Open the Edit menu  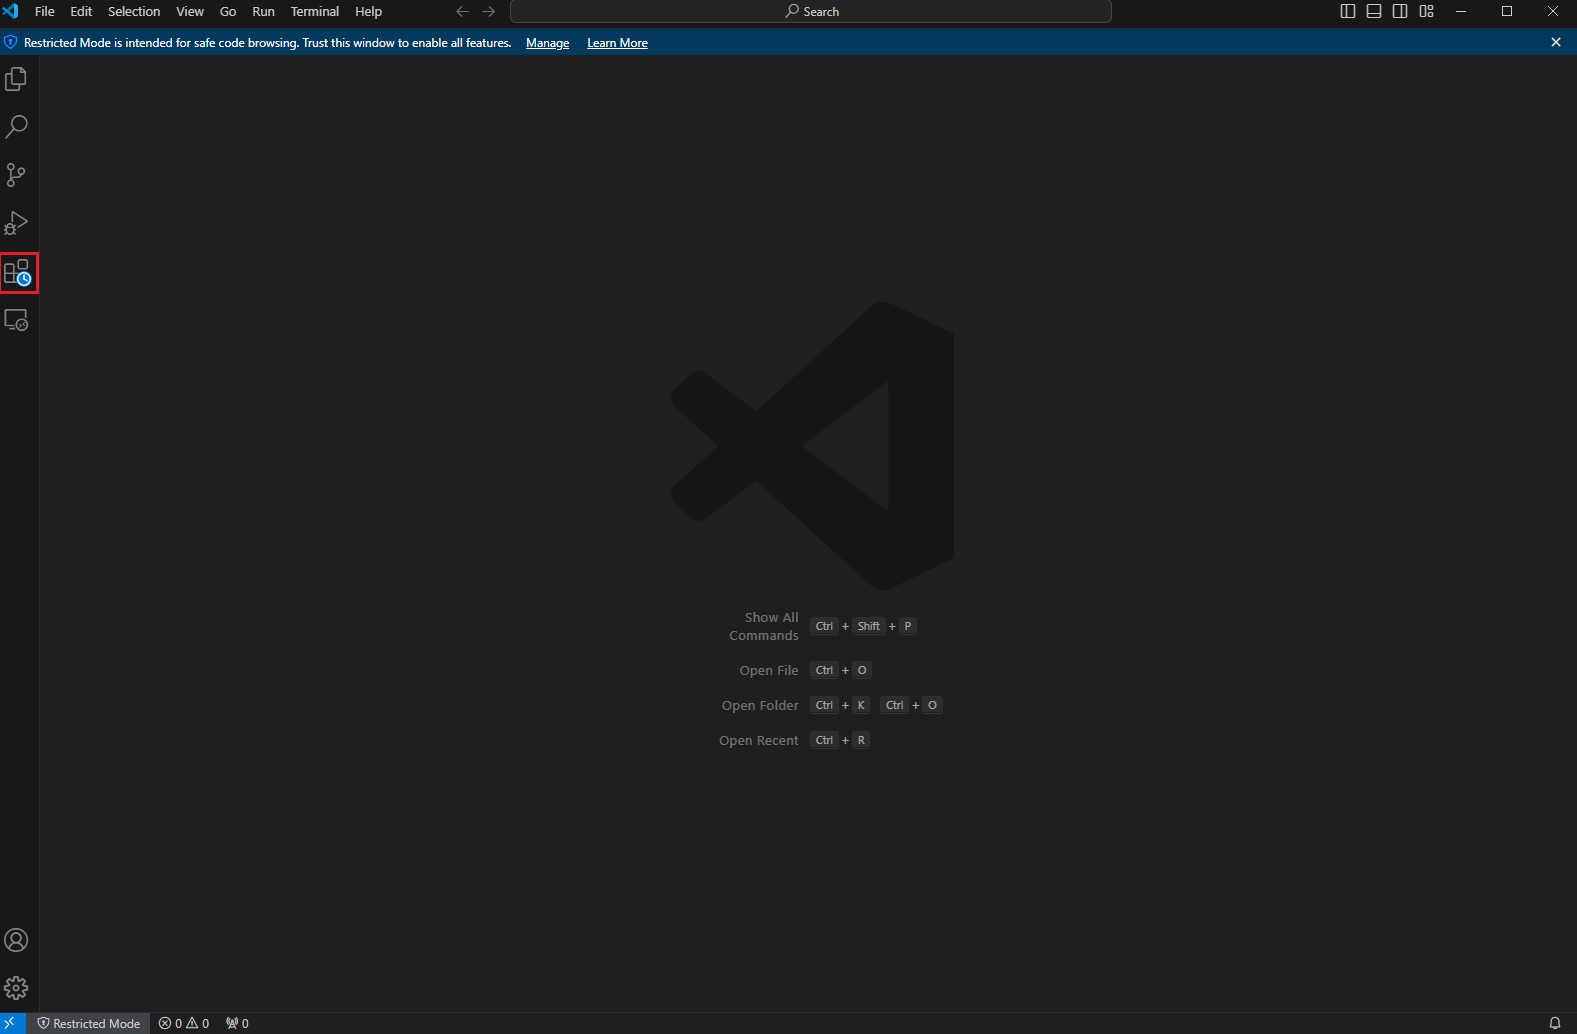tap(81, 12)
